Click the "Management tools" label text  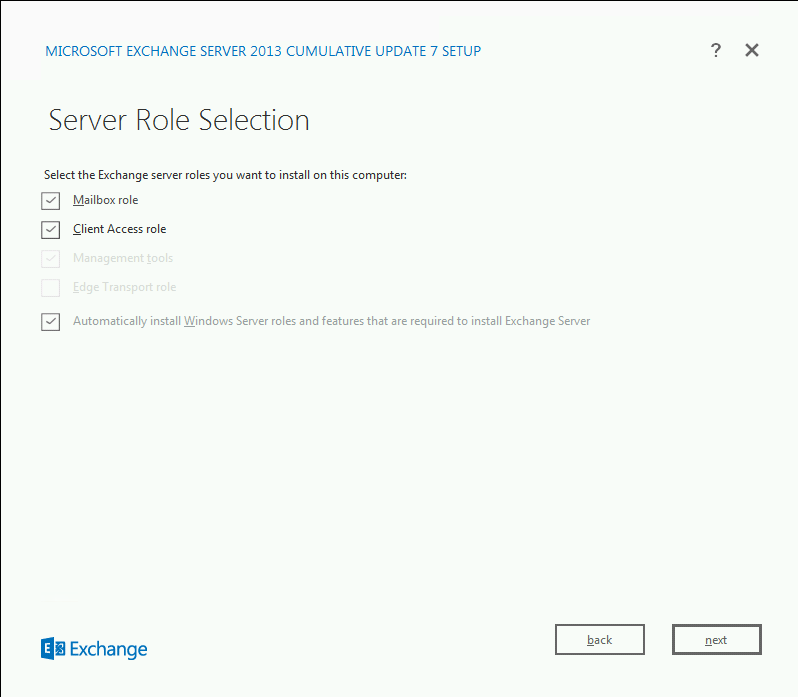click(123, 258)
